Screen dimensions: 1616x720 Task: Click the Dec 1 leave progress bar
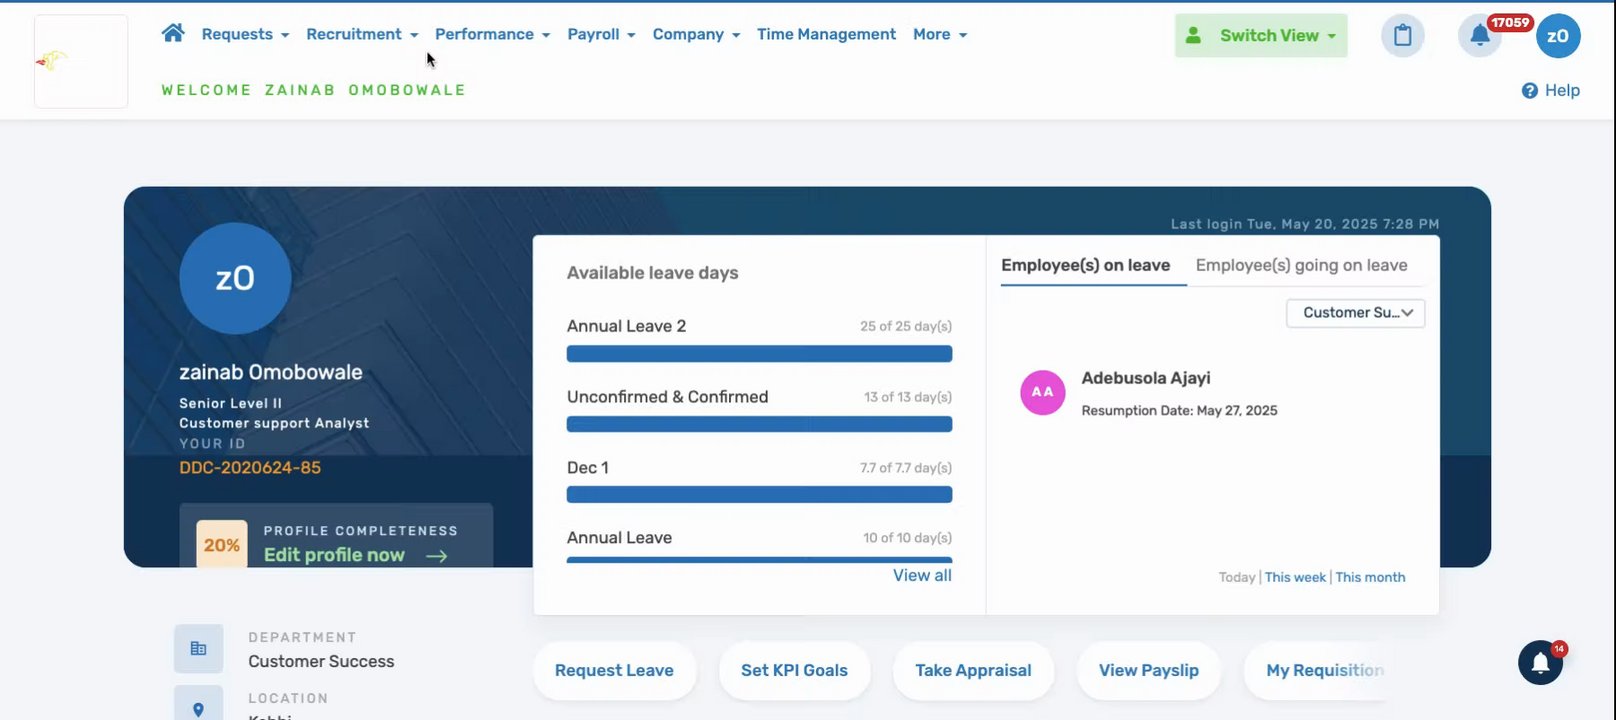(x=759, y=495)
